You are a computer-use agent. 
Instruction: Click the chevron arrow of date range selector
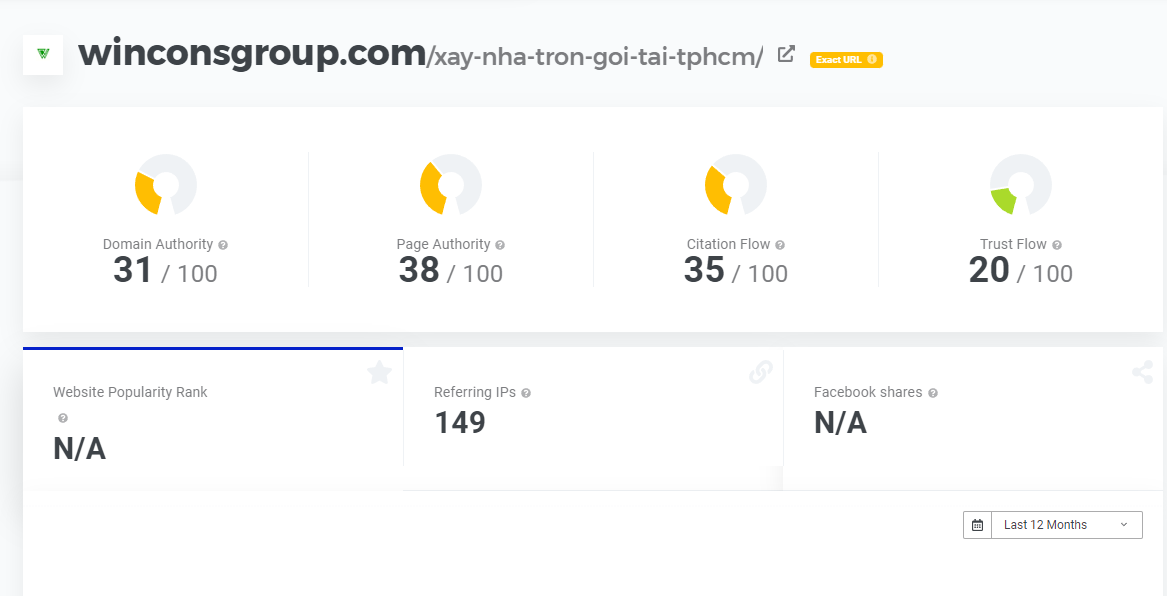click(x=1124, y=525)
